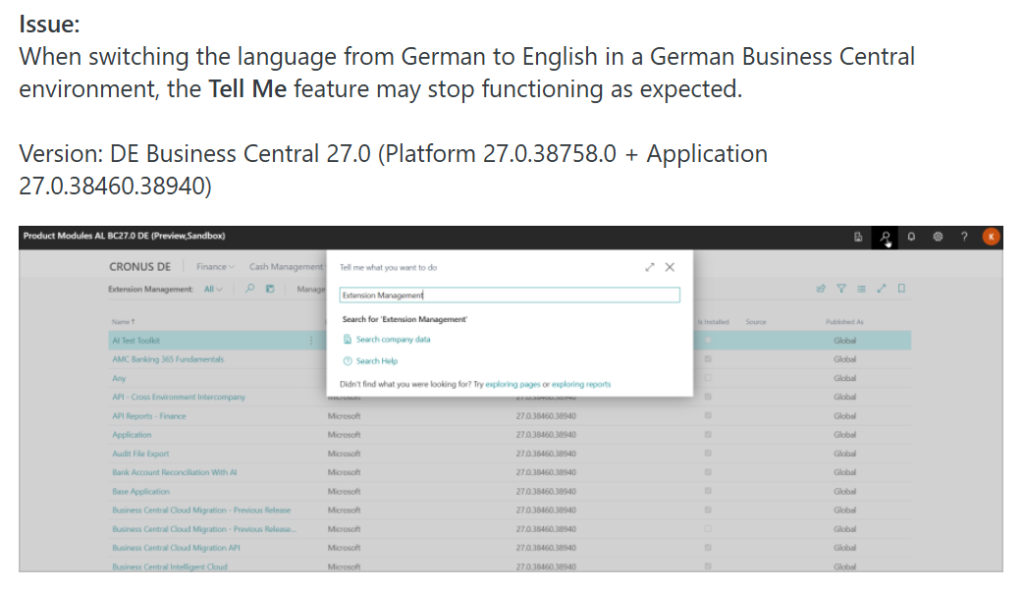Open row options for AI Test Toolkit
The width and height of the screenshot is (1024, 590).
311,340
